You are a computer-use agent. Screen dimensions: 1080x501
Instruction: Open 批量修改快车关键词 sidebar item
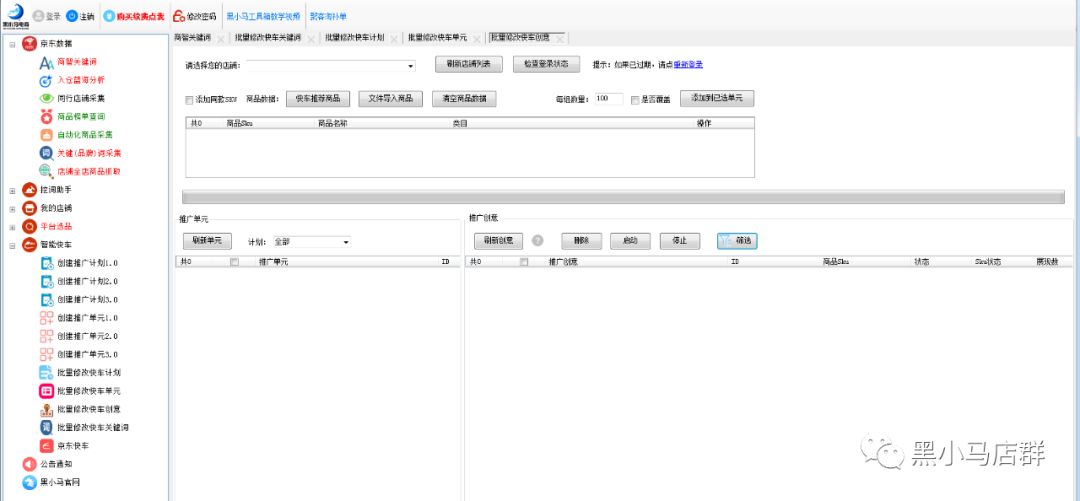point(93,427)
